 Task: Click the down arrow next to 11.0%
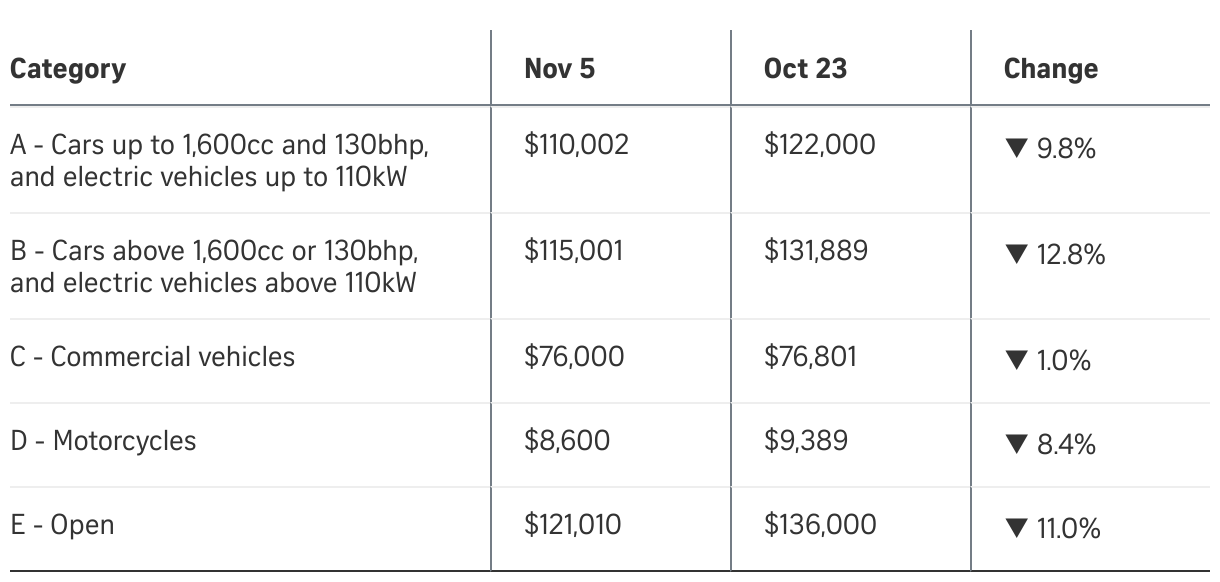[x=1015, y=530]
